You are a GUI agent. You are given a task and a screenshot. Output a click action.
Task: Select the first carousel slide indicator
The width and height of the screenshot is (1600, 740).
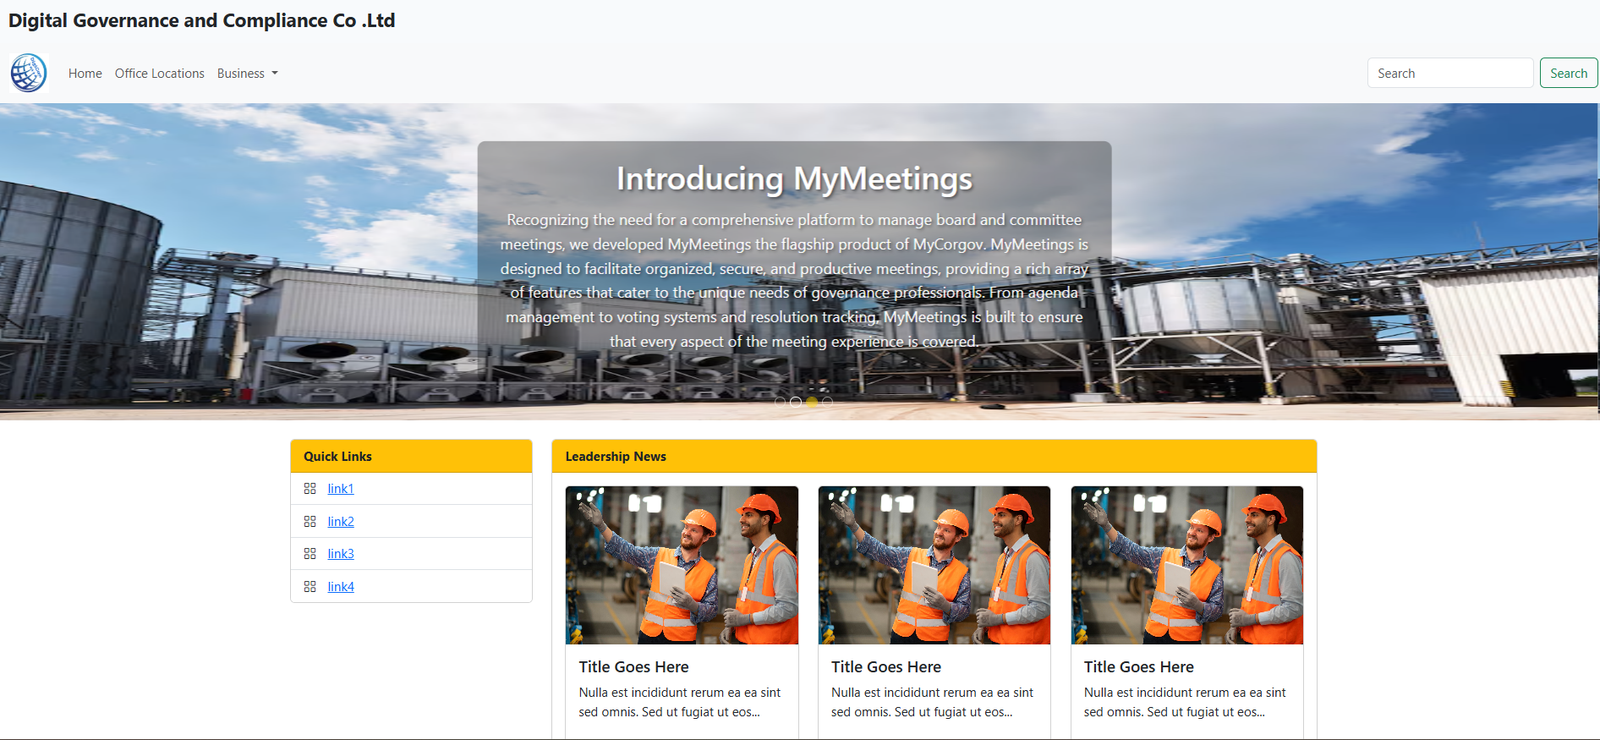point(780,402)
